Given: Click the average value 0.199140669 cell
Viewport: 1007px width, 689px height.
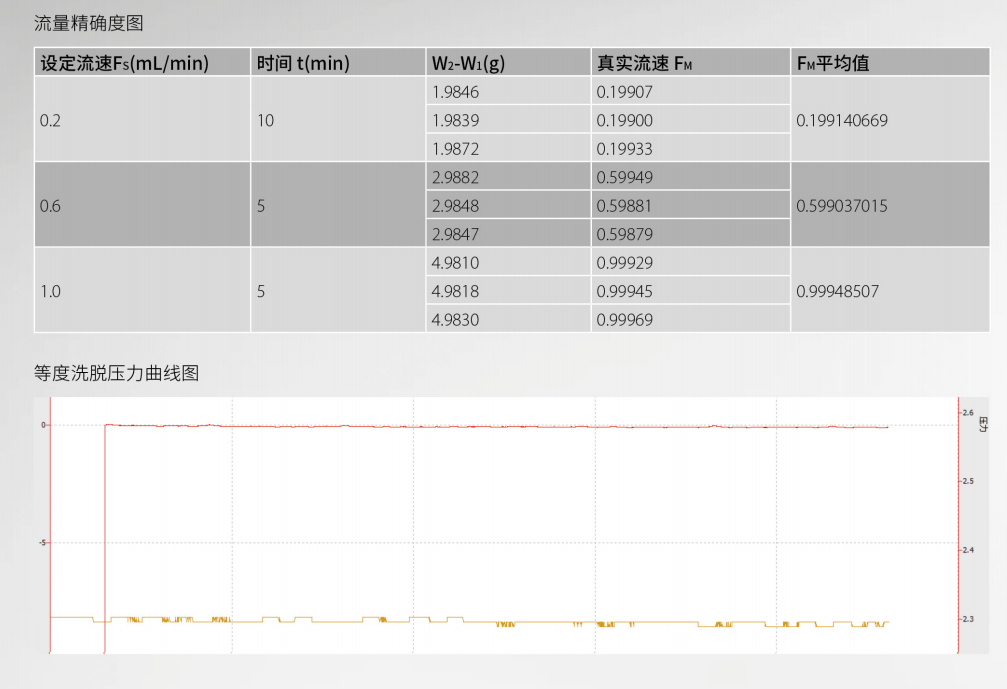Looking at the screenshot, I should (x=842, y=121).
